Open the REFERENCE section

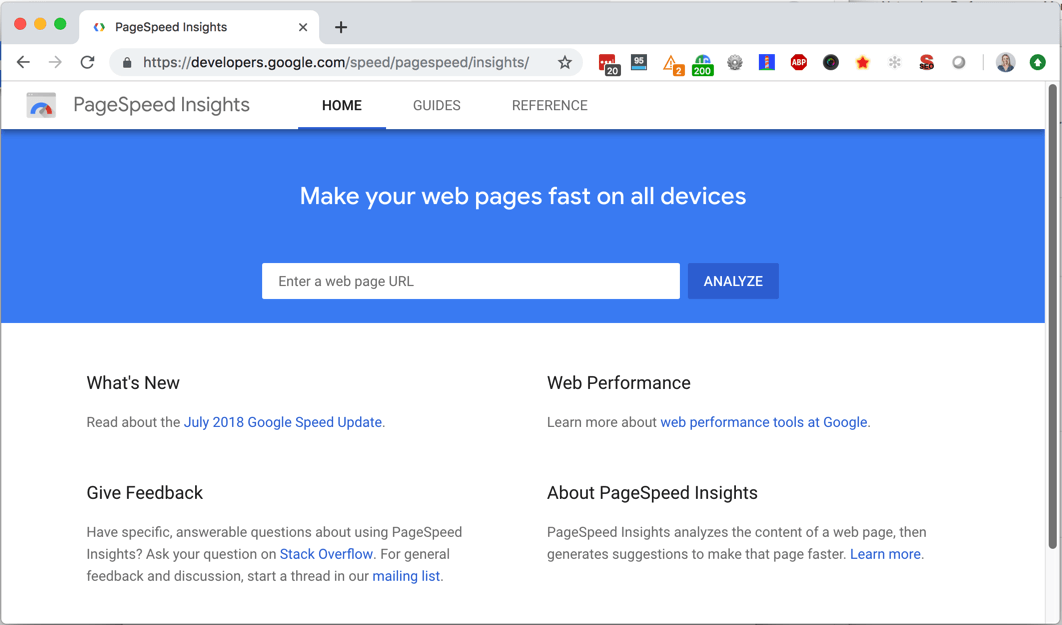[549, 105]
